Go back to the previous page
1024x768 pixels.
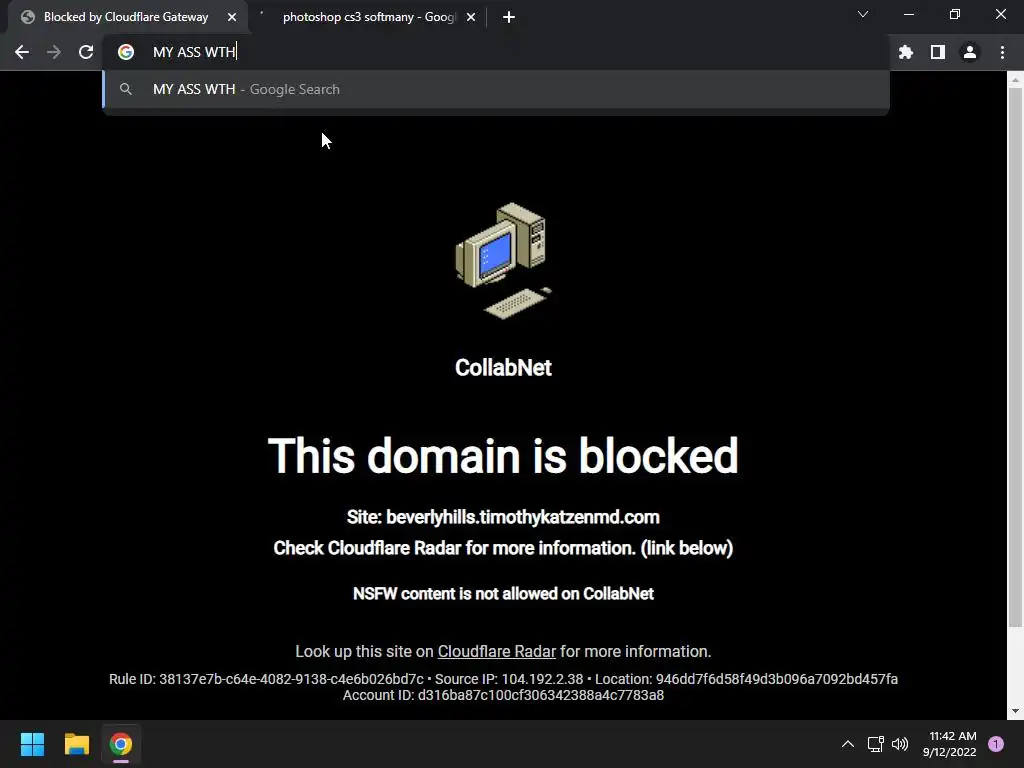pos(22,52)
